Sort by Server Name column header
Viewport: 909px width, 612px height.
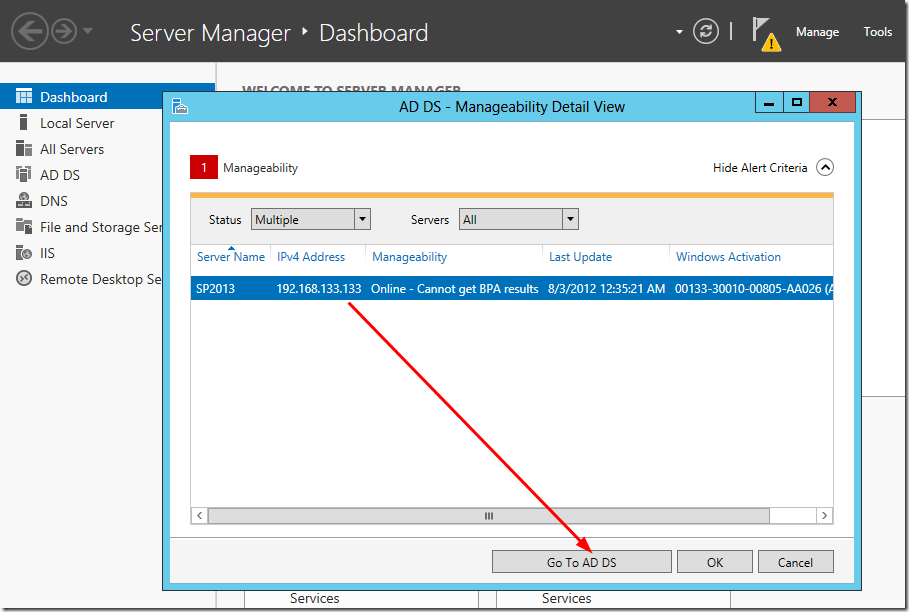click(x=231, y=257)
